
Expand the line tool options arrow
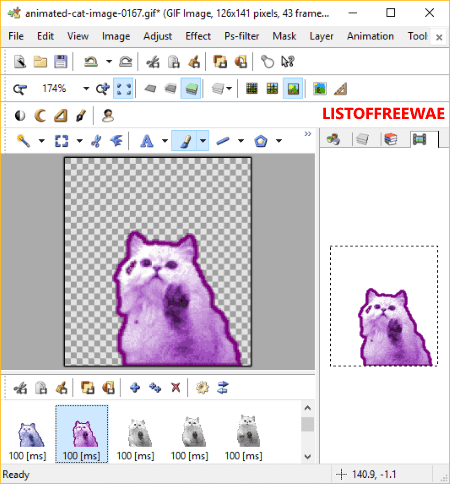tap(241, 141)
